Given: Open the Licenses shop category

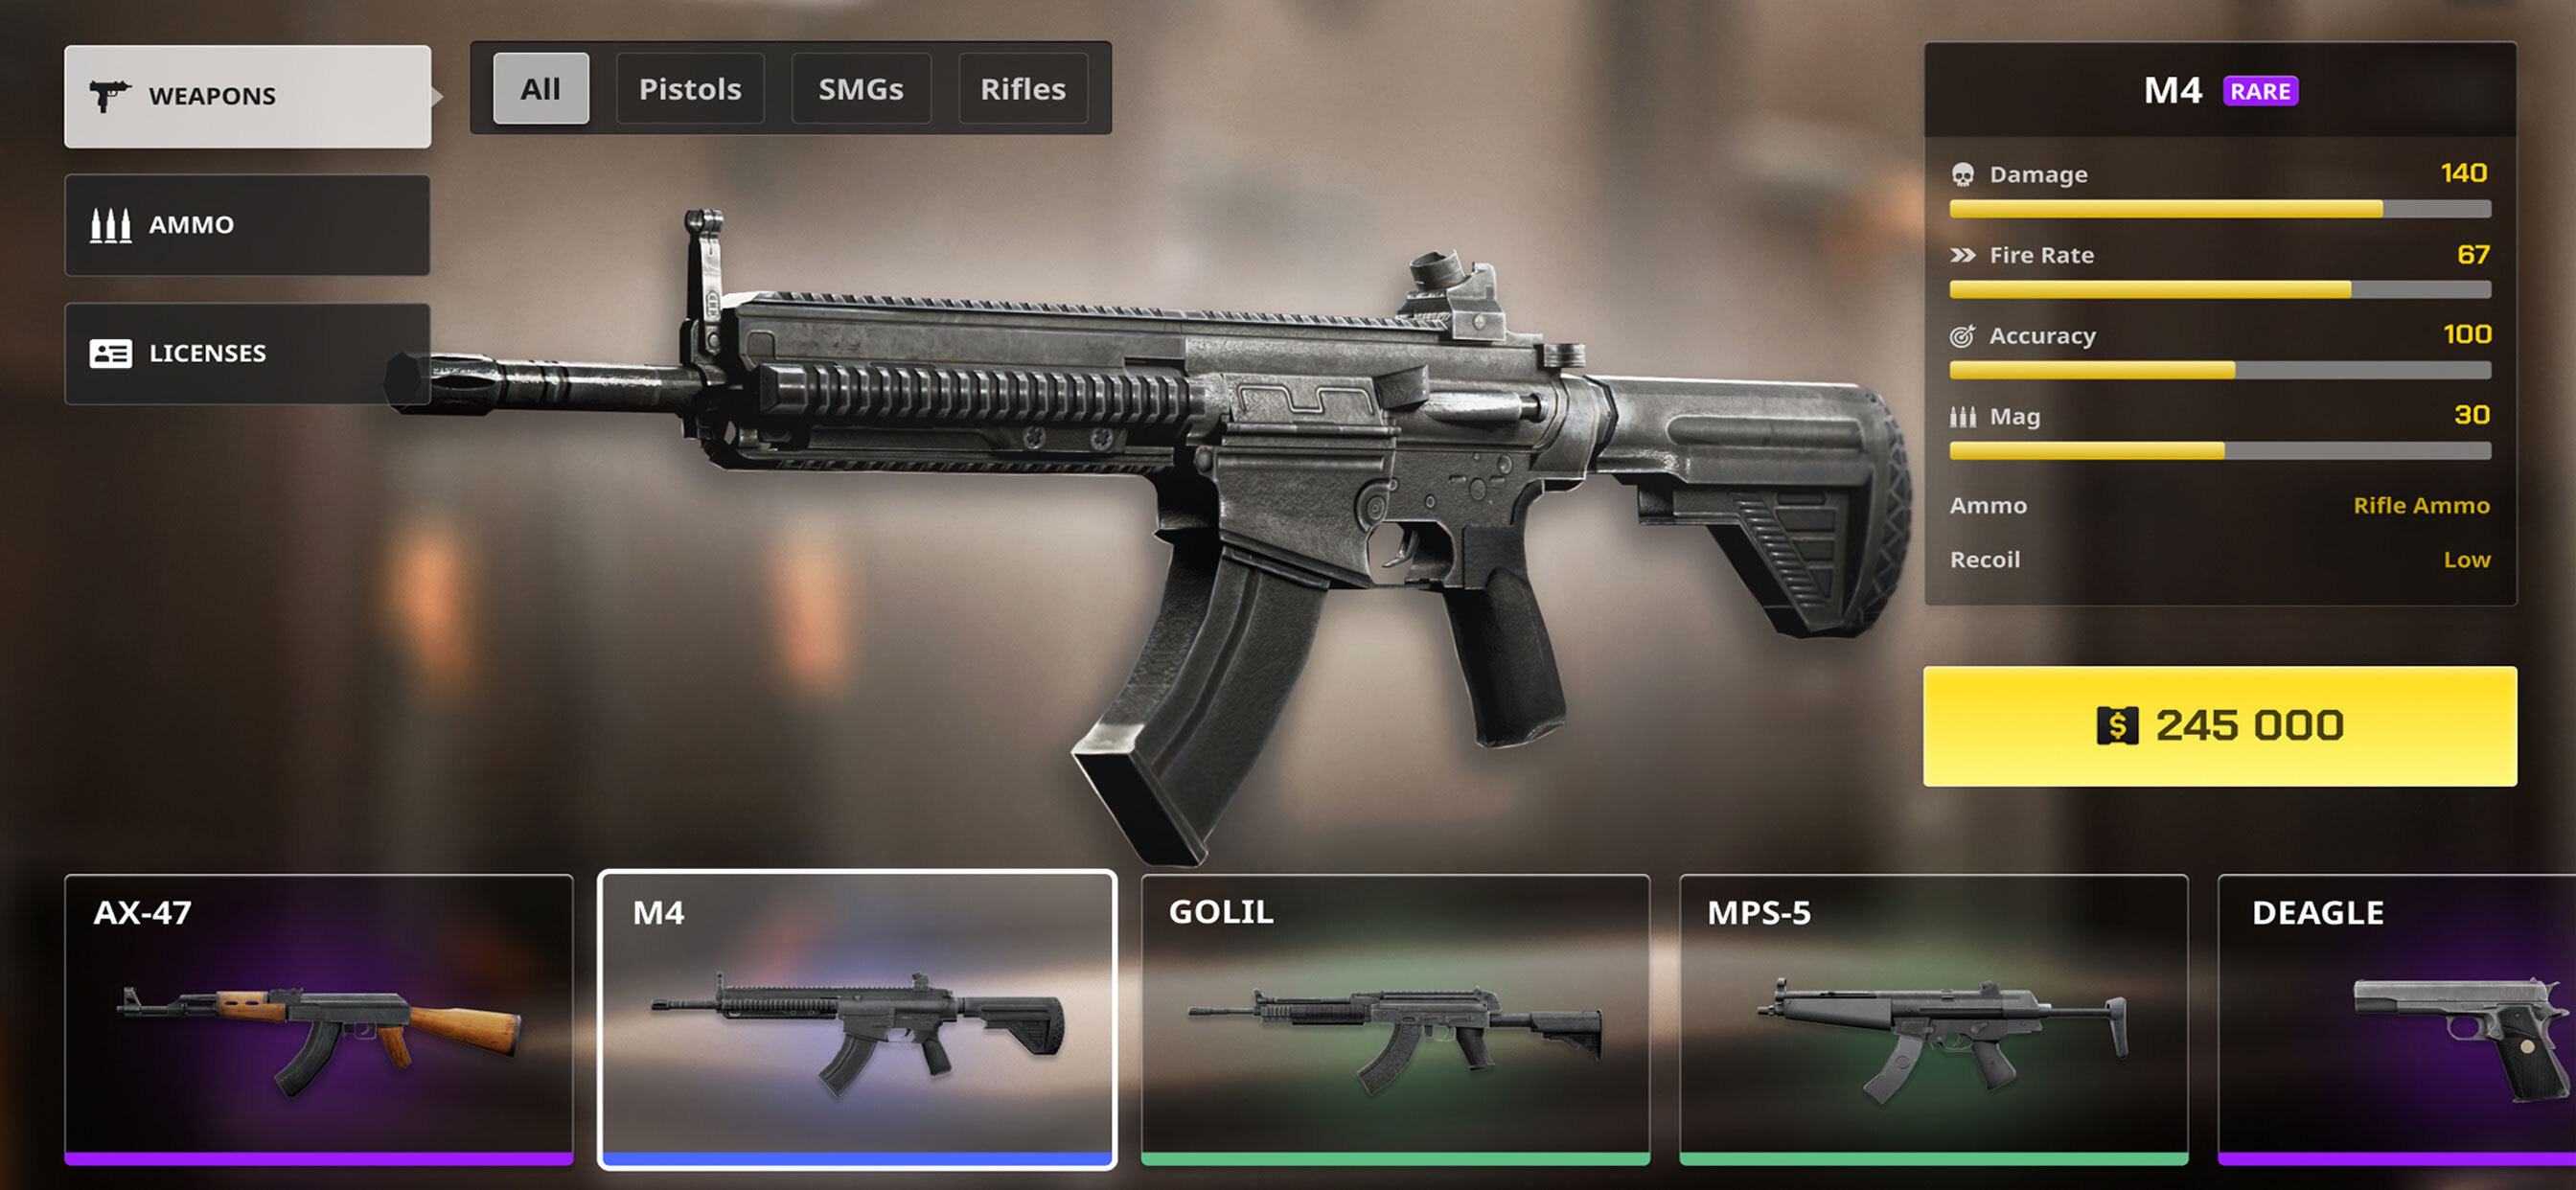Looking at the screenshot, I should click(x=247, y=353).
